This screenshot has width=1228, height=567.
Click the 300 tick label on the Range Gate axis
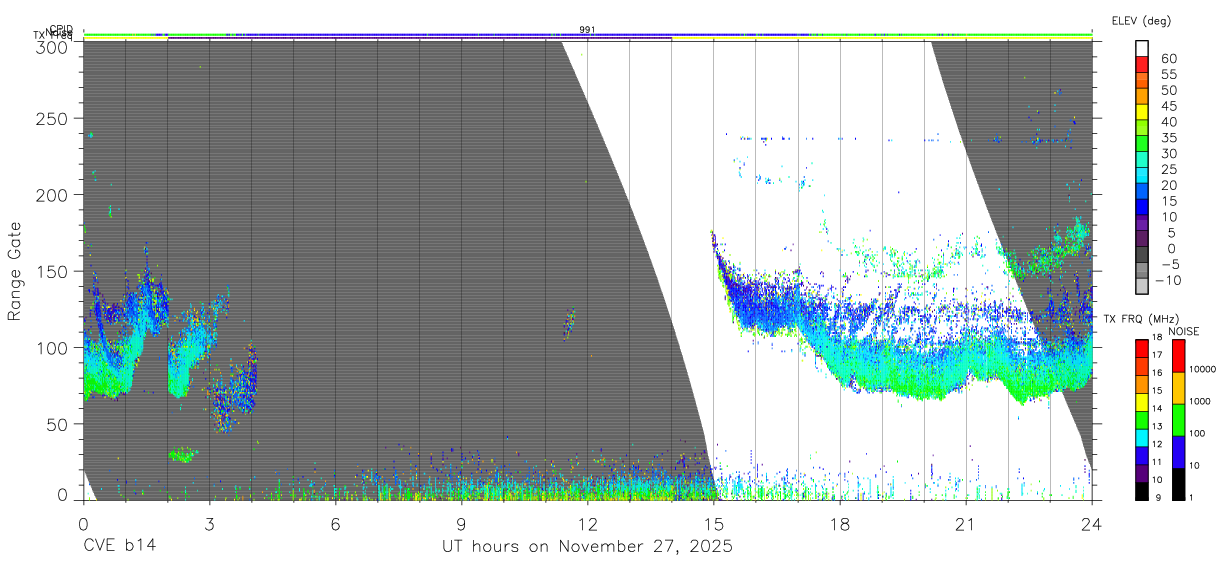pyautogui.click(x=53, y=47)
